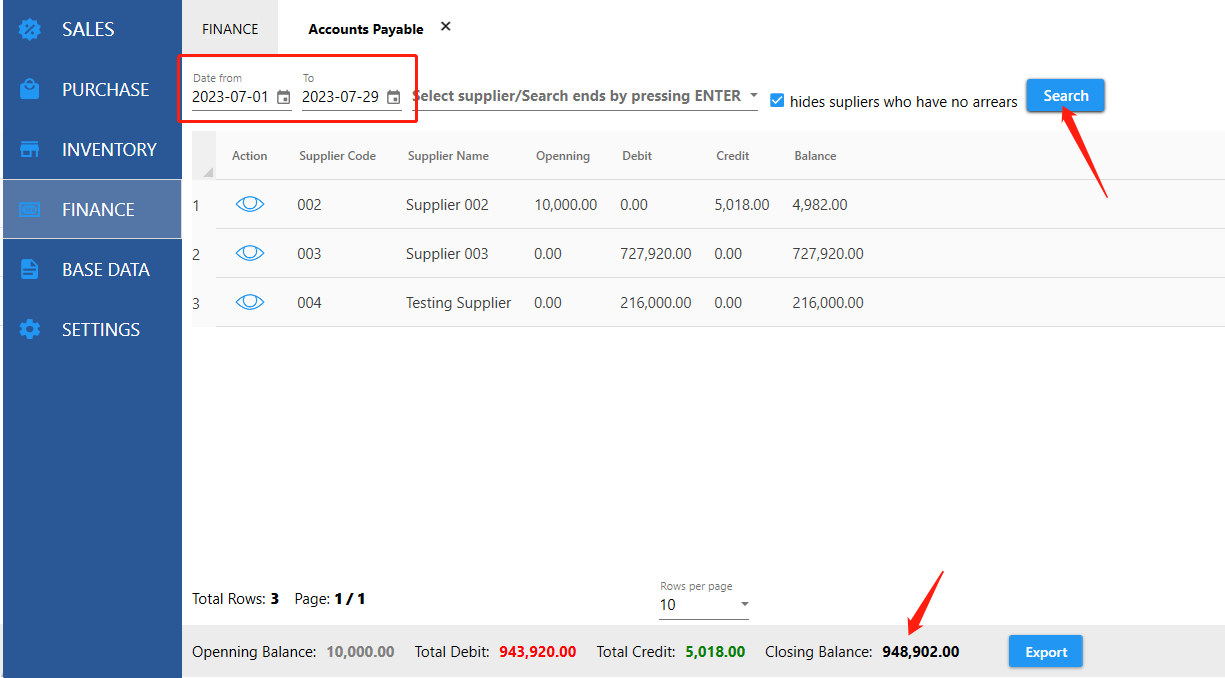This screenshot has width=1225, height=678.
Task: Open the FINANCE sidebar menu
Action: [x=92, y=209]
